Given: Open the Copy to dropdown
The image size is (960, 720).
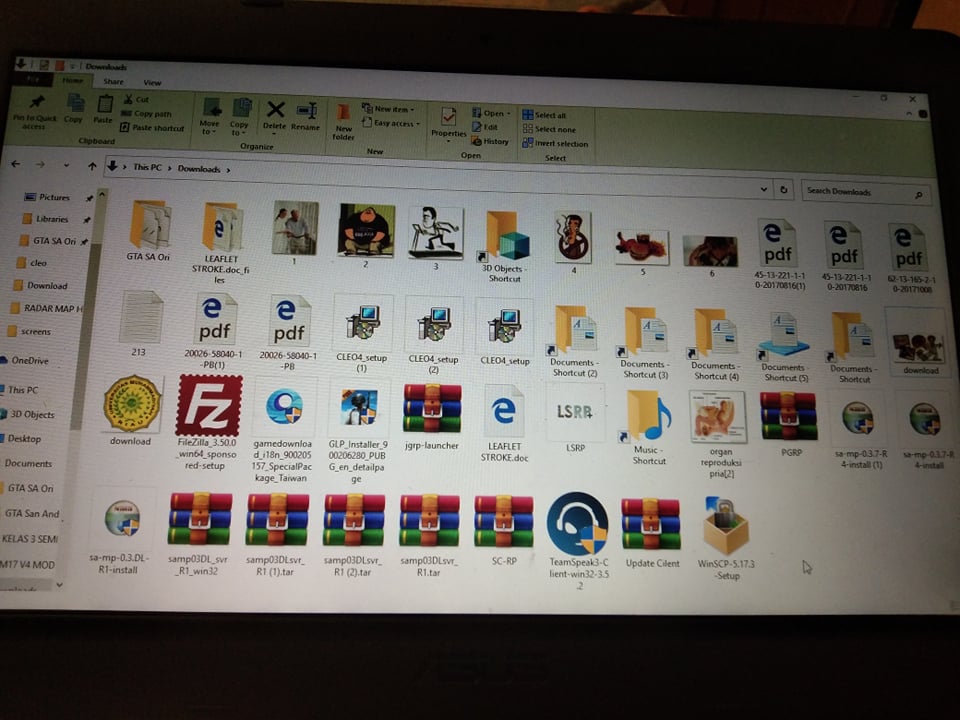Looking at the screenshot, I should [239, 118].
